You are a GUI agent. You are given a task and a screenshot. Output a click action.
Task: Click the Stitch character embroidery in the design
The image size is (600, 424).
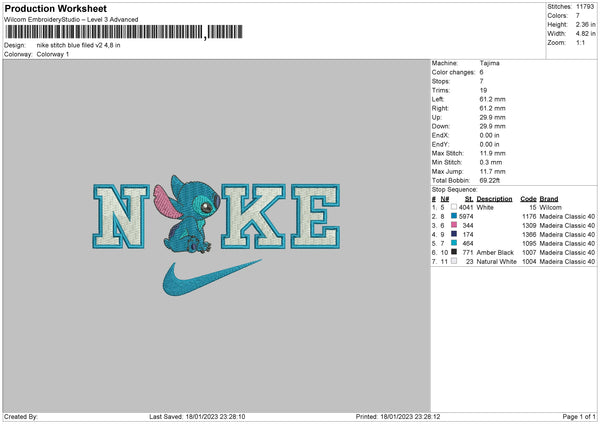187,214
